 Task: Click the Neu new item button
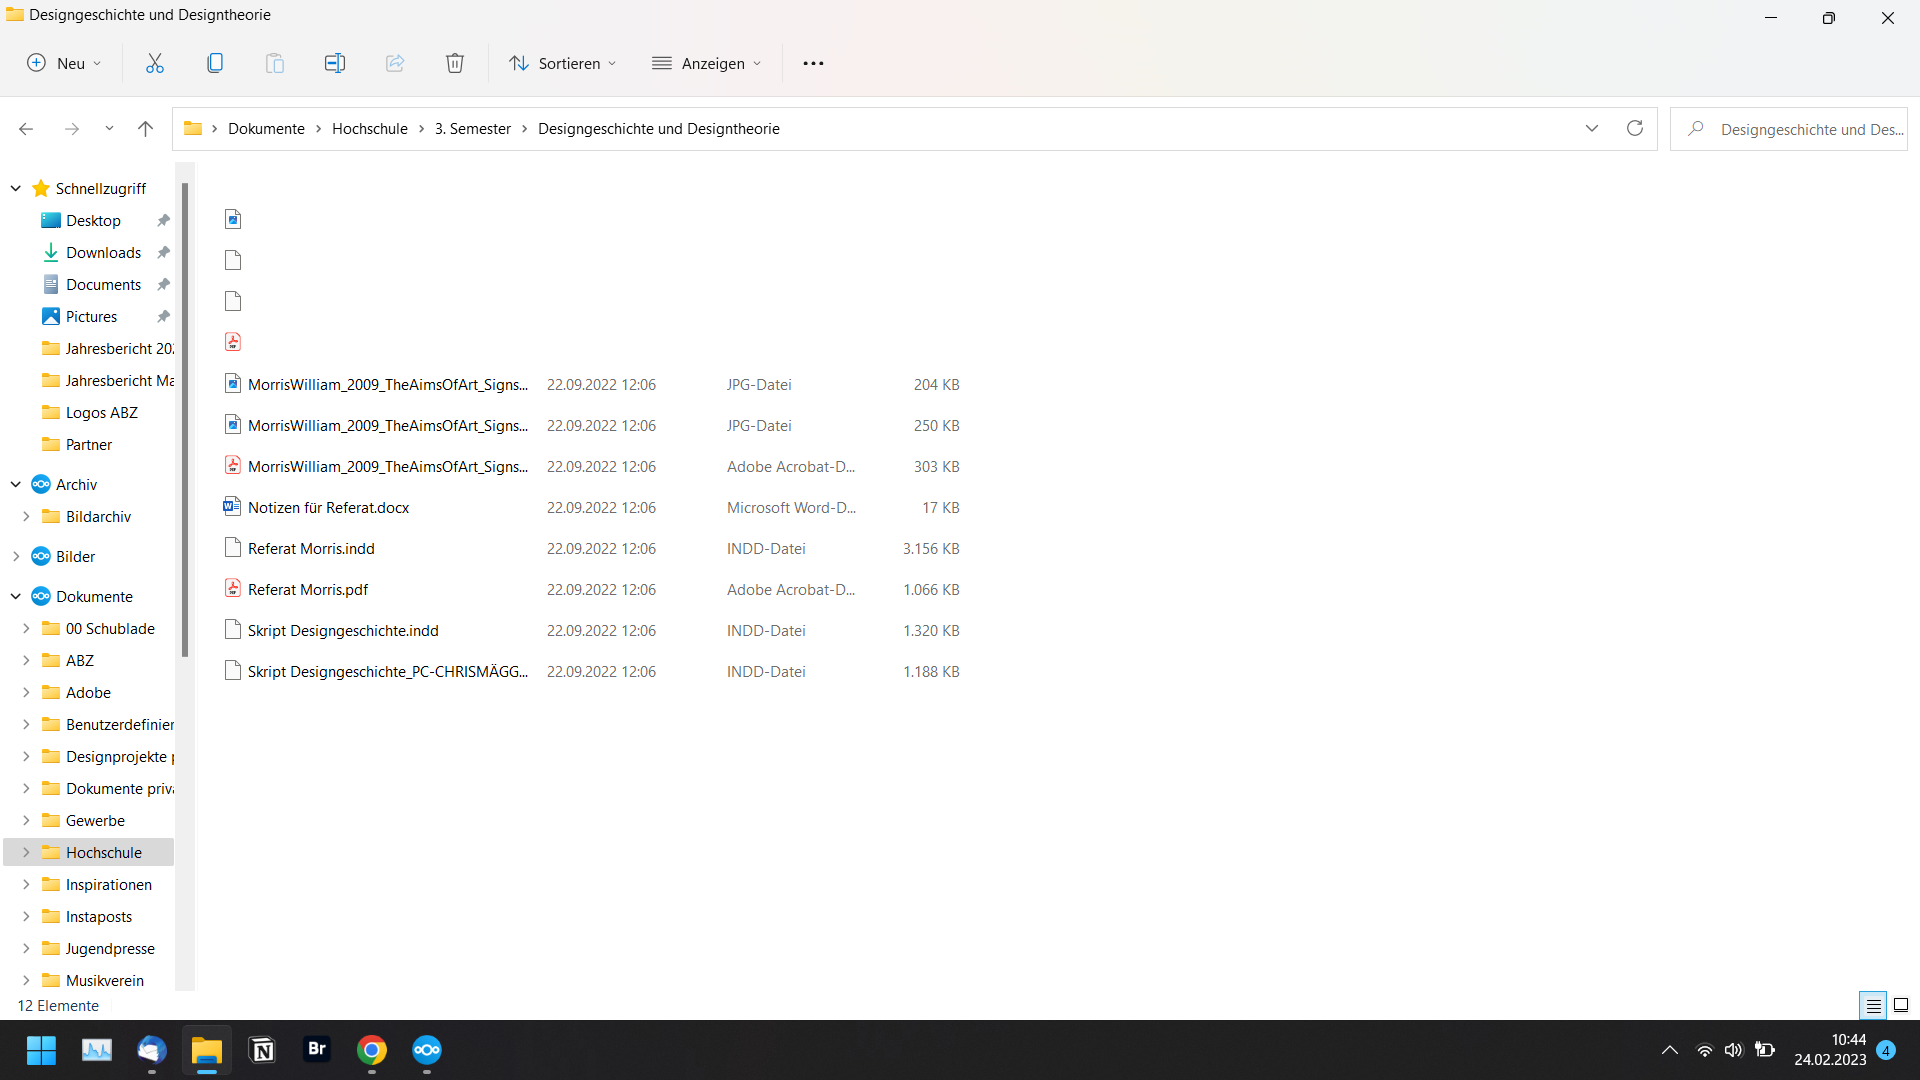64,63
